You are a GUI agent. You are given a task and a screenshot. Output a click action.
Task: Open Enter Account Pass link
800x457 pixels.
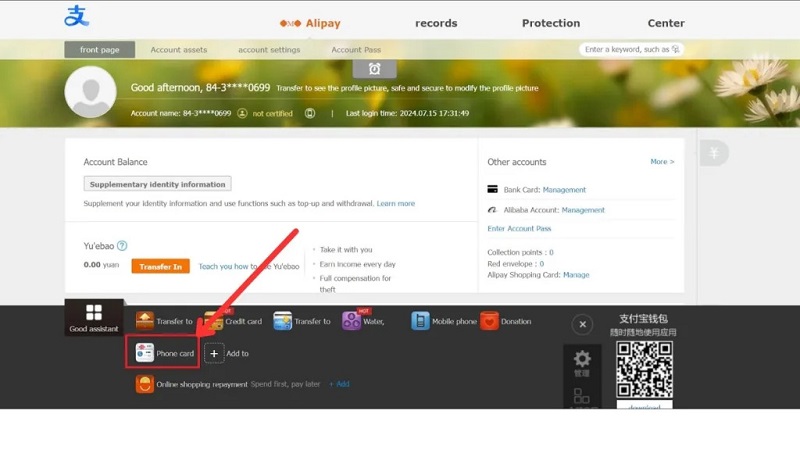pos(519,228)
